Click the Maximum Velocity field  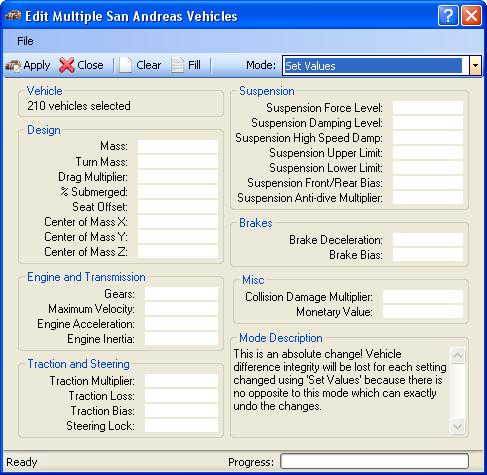(x=181, y=309)
